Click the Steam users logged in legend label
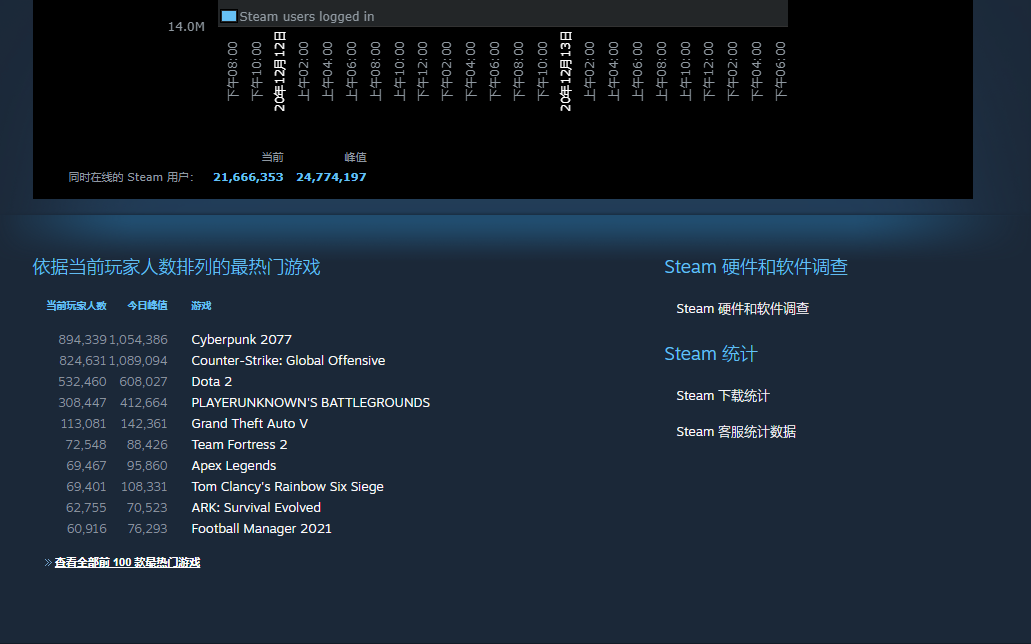Viewport: 1031px width, 644px height. point(306,16)
